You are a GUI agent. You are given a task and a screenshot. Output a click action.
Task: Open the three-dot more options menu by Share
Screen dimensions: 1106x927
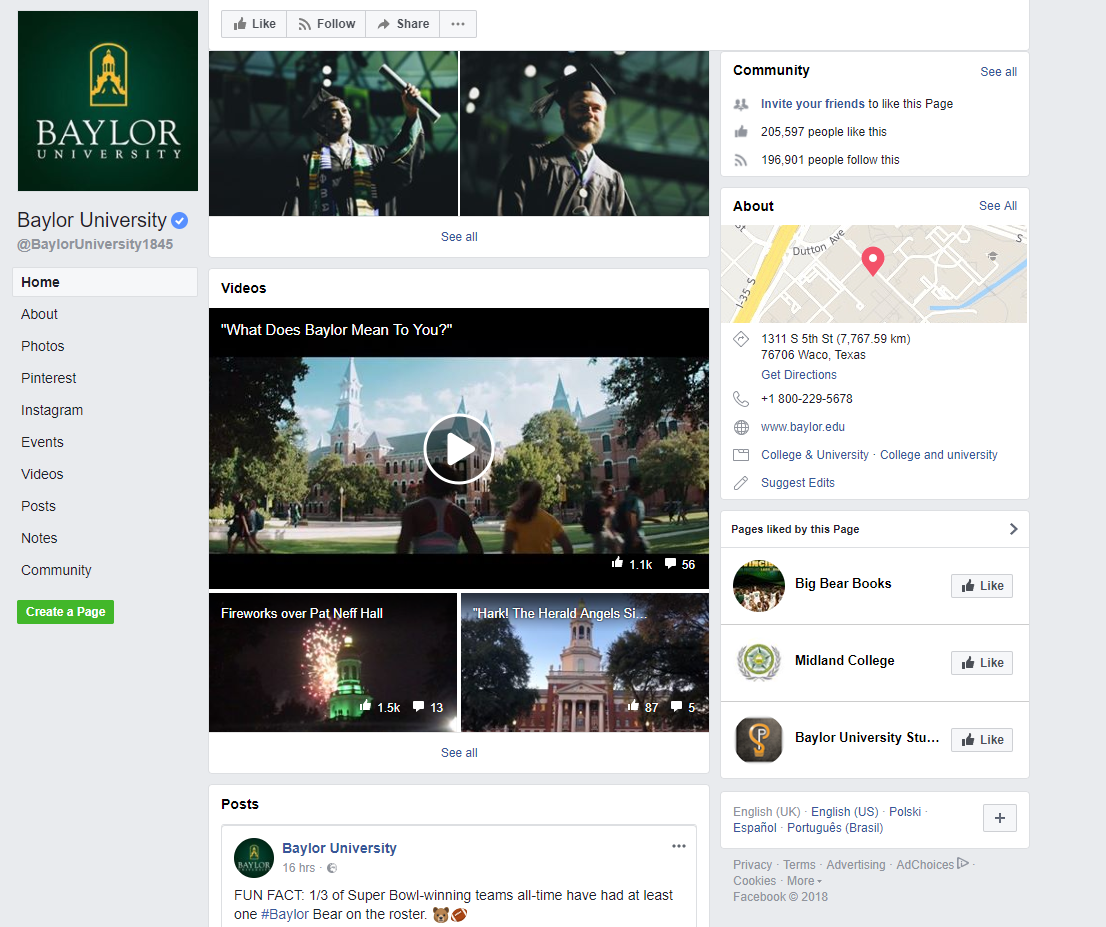click(458, 24)
